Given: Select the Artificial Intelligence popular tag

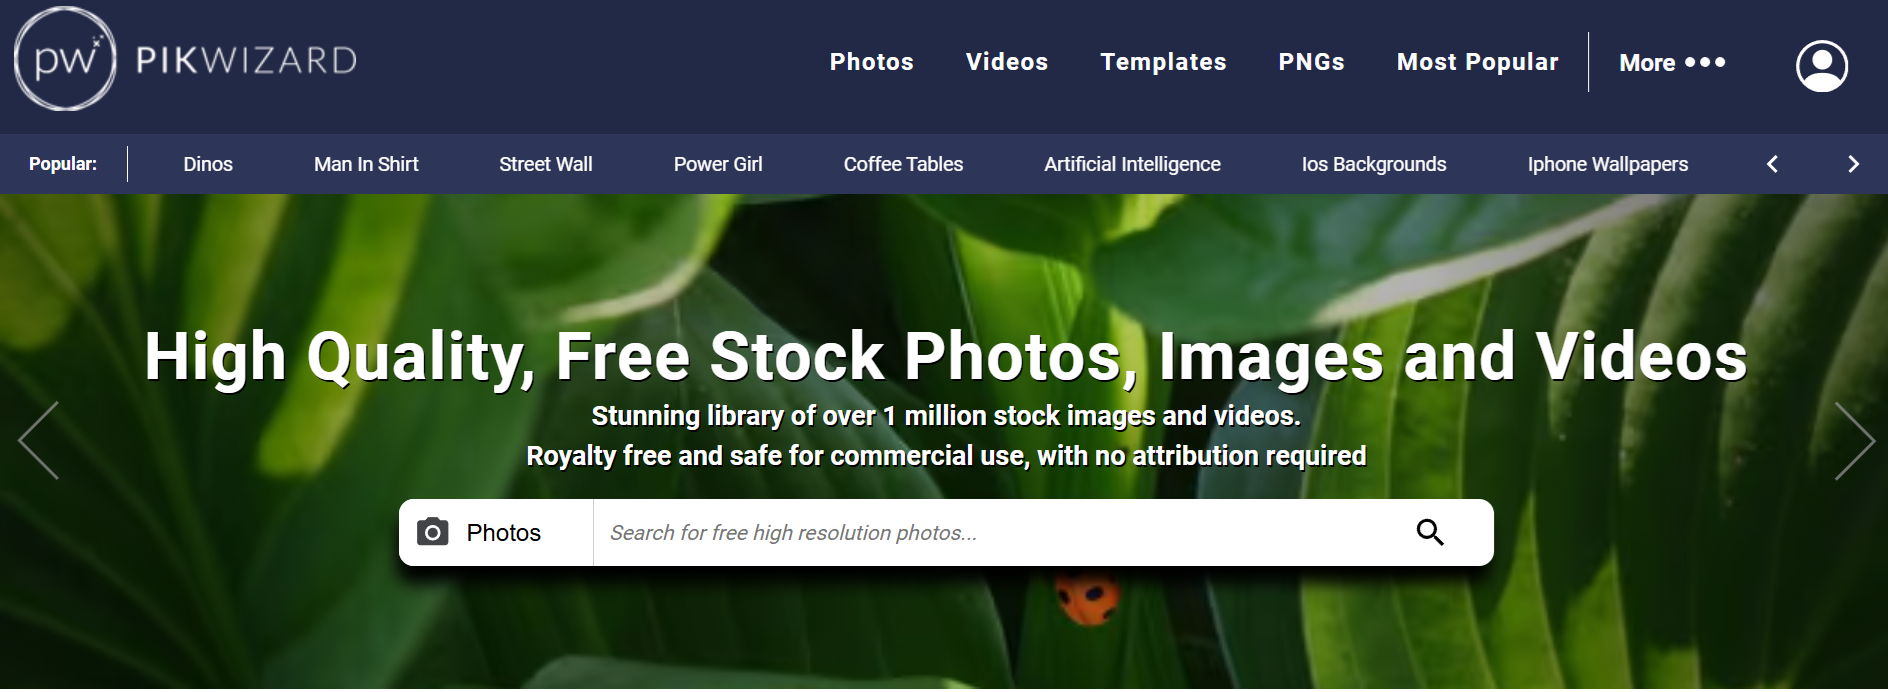Looking at the screenshot, I should point(1132,164).
